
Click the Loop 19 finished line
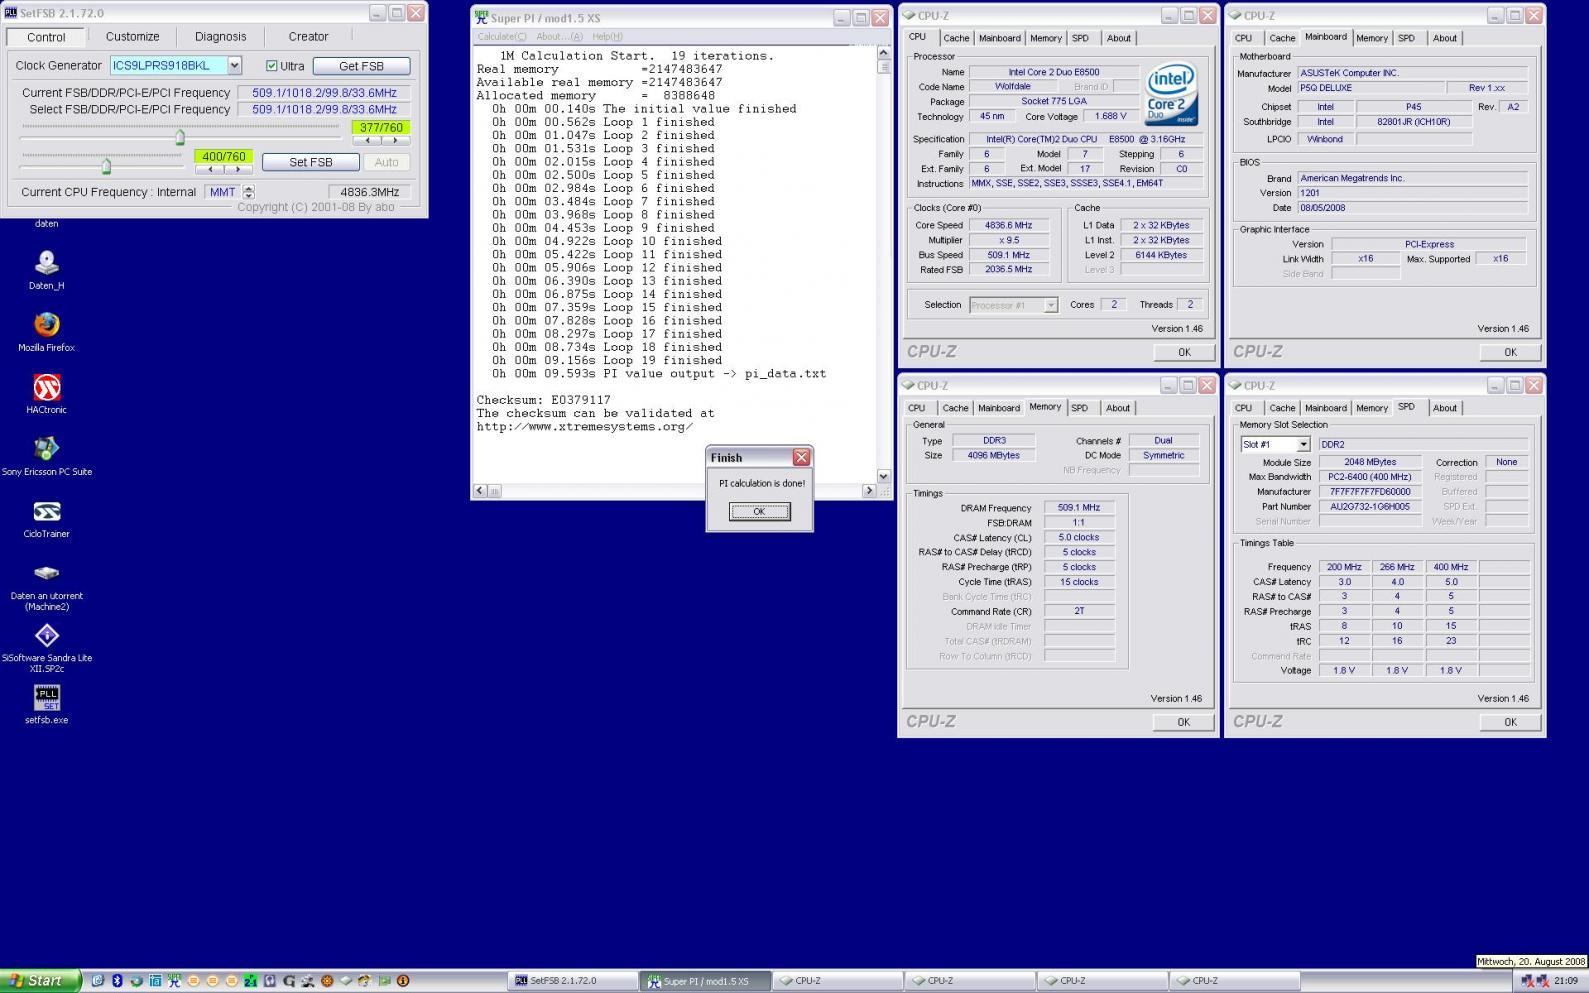click(607, 360)
